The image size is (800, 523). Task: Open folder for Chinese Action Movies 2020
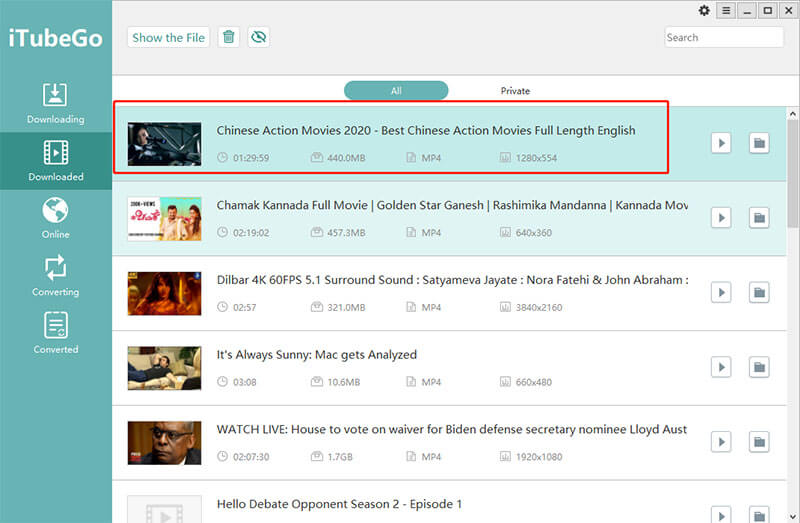(x=759, y=143)
